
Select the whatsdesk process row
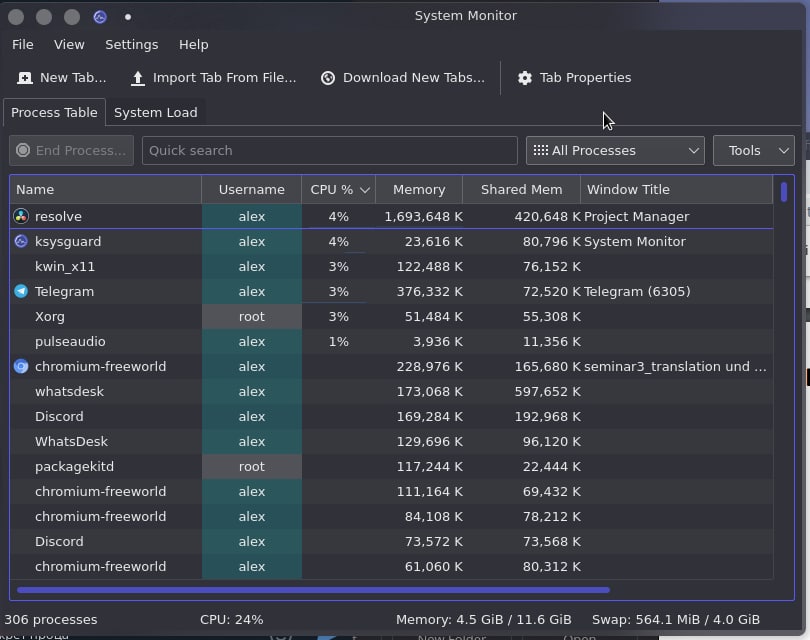pos(392,392)
